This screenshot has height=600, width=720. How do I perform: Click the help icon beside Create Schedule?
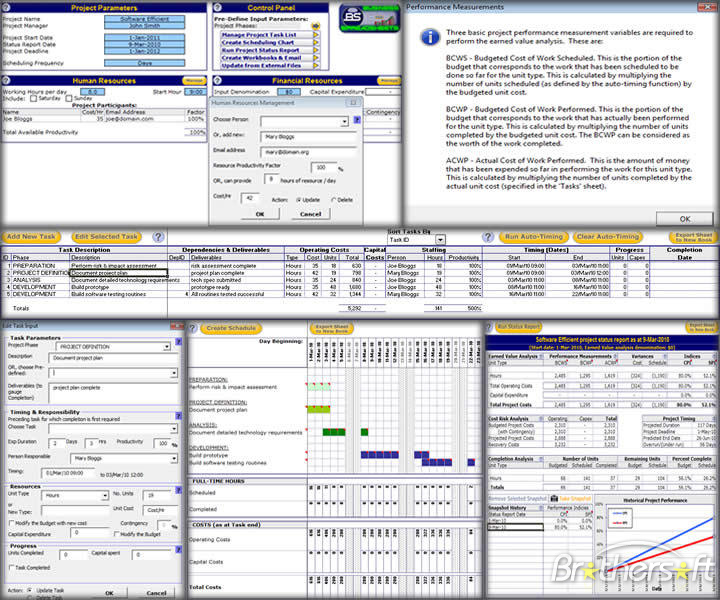(x=193, y=328)
